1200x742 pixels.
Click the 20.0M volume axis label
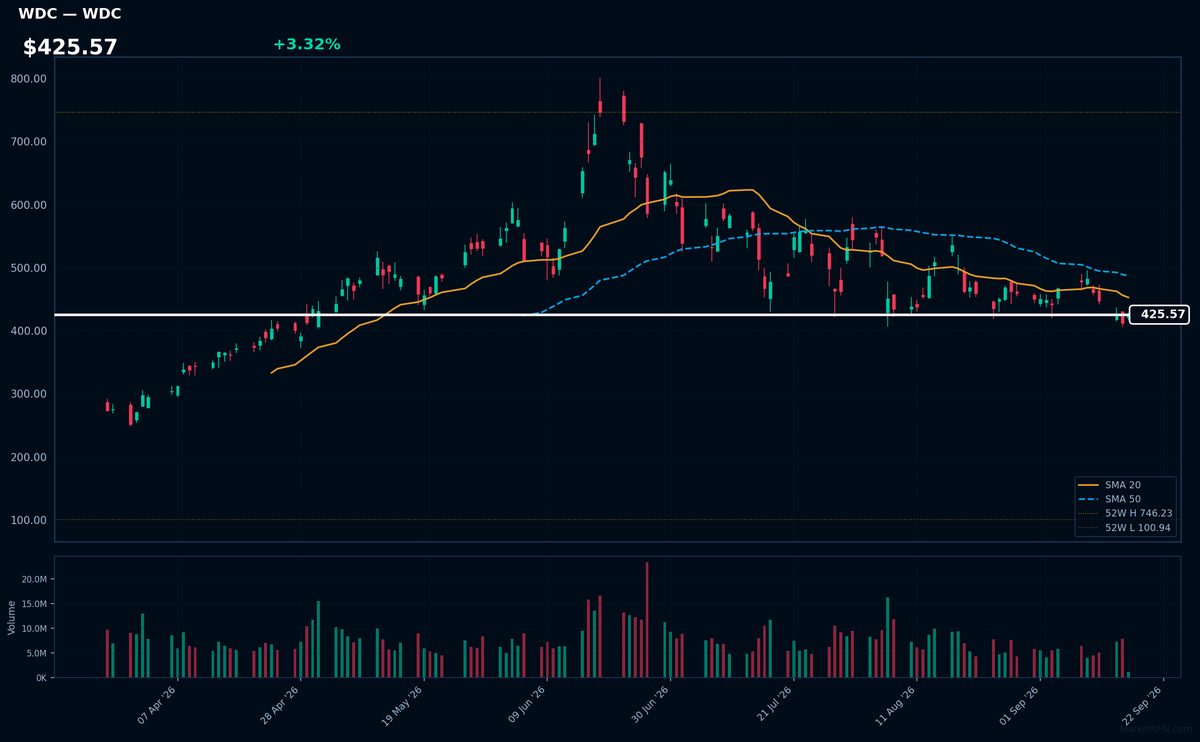[x=35, y=580]
